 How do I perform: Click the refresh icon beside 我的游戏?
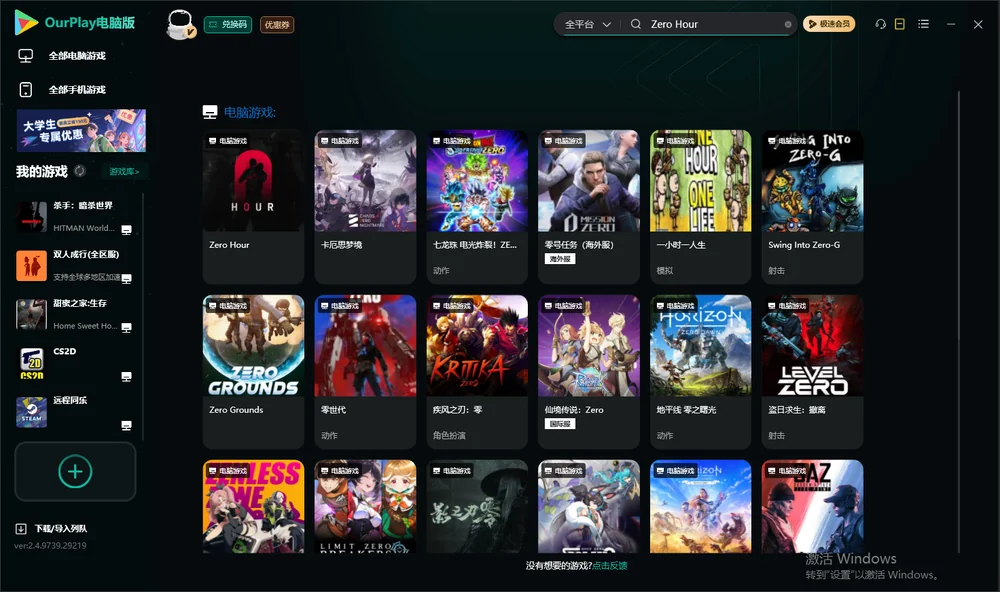pyautogui.click(x=80, y=171)
